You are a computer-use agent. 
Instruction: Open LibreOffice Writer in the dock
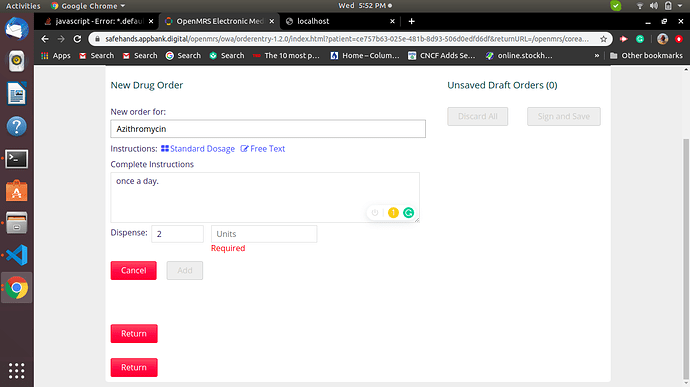(x=17, y=93)
